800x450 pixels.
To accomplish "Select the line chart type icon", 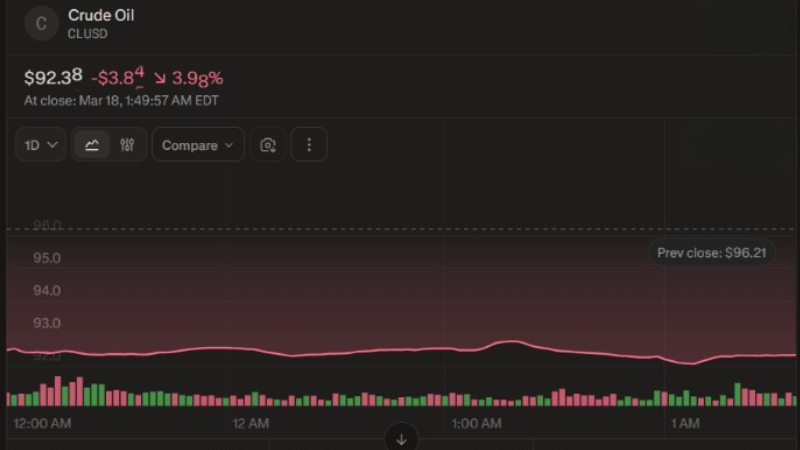I will click(x=92, y=145).
